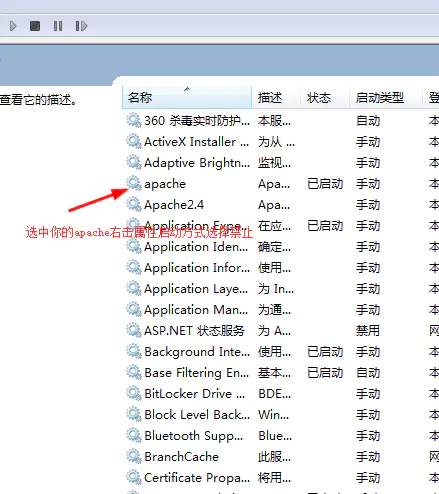Click the Stop Service square icon
The width and height of the screenshot is (439, 494).
(35, 26)
